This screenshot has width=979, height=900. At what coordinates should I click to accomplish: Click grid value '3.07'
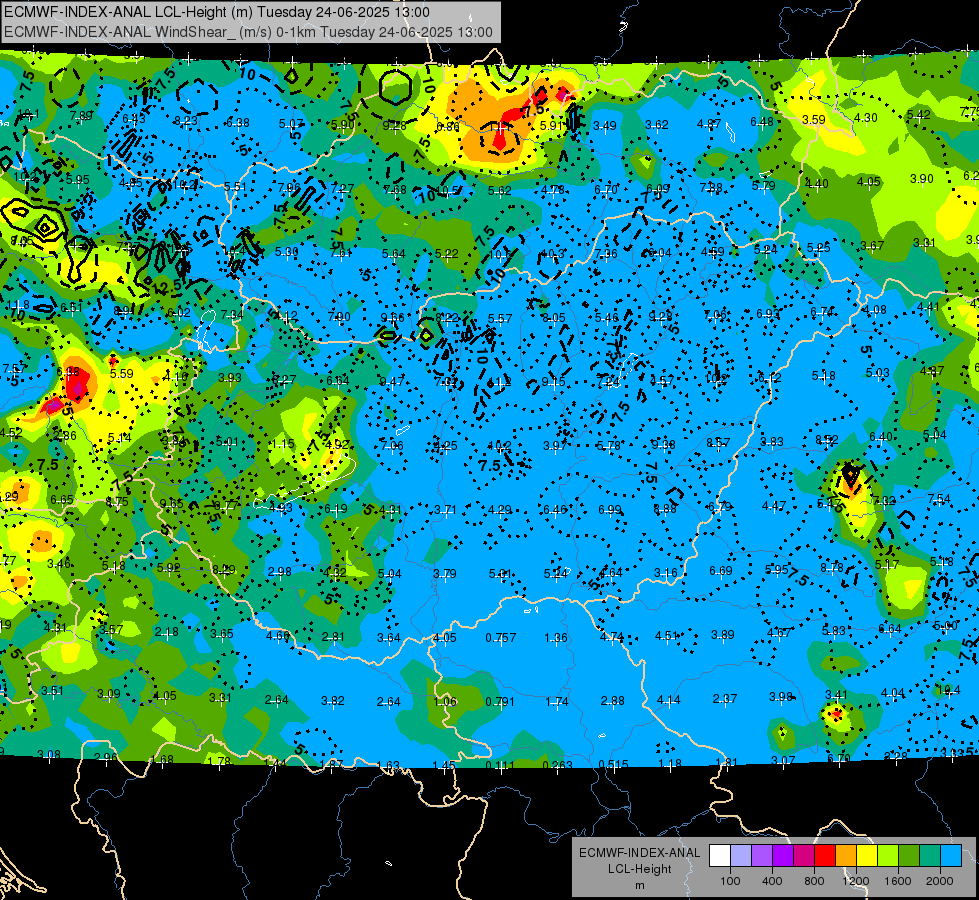(783, 760)
